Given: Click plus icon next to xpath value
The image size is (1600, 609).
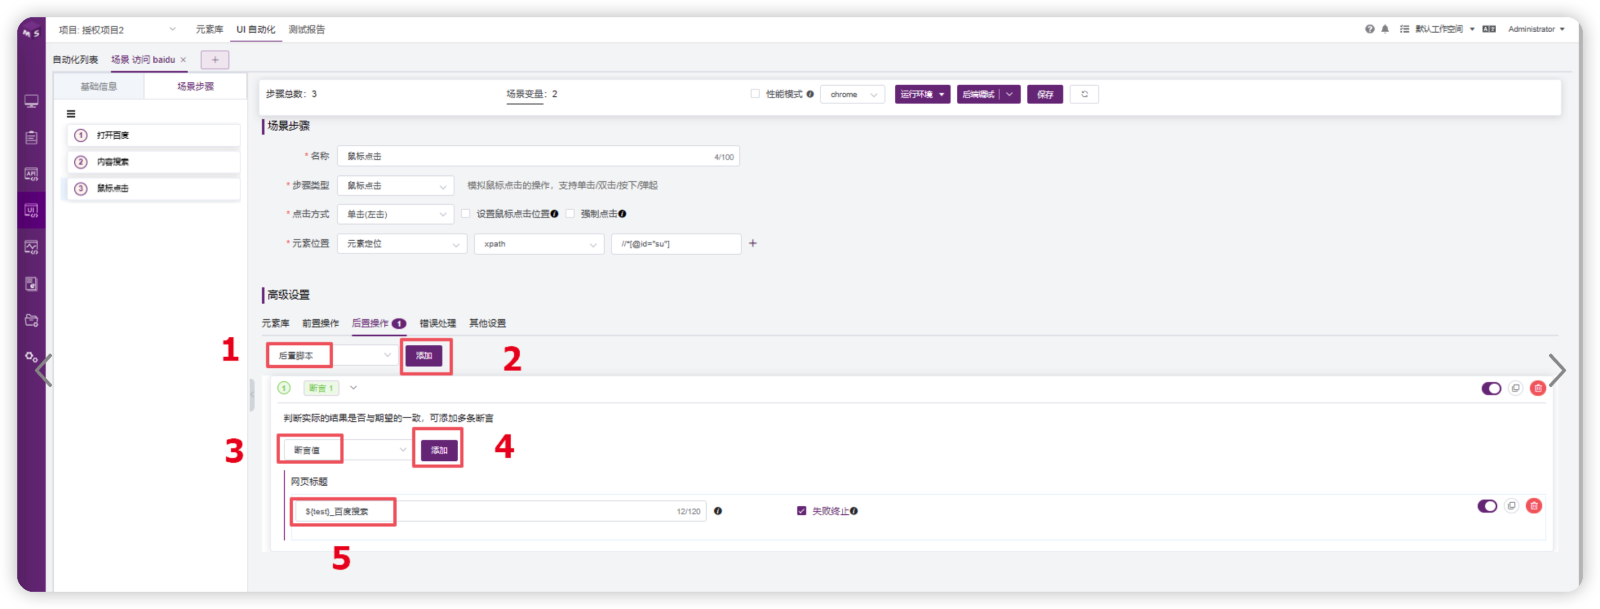Looking at the screenshot, I should (x=753, y=243).
